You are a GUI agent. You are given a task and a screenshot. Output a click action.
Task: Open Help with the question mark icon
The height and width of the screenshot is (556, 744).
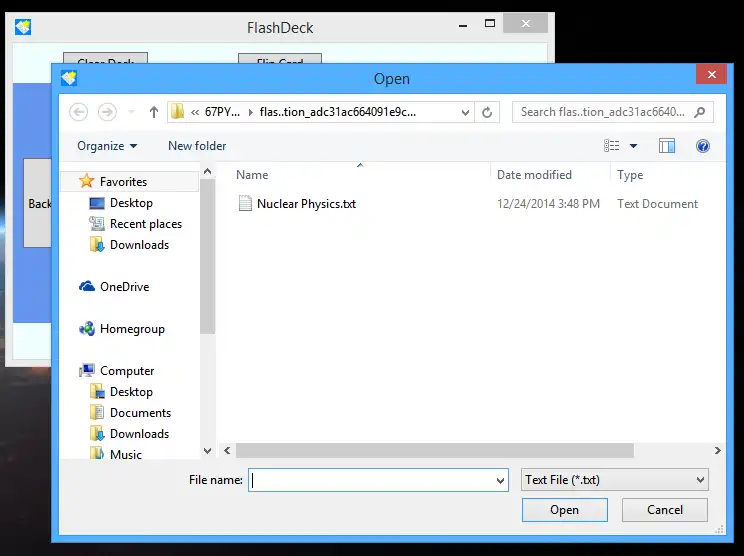click(x=703, y=146)
